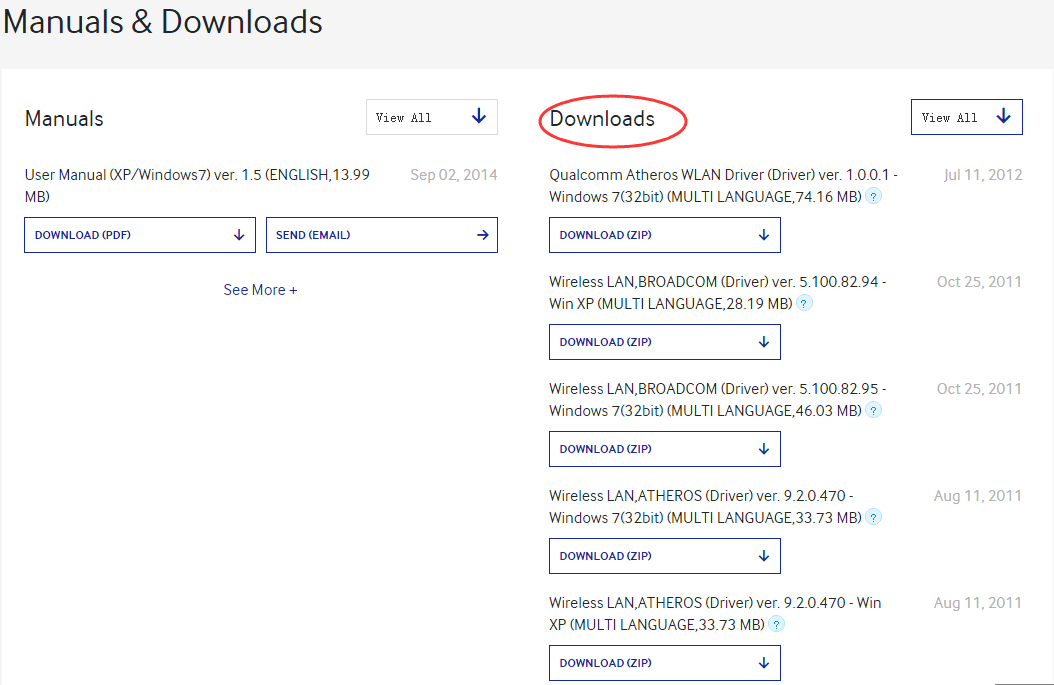Click help icon beside ATHEROS 9.2.0.470 Windows 7
This screenshot has width=1054, height=685.
tap(873, 517)
